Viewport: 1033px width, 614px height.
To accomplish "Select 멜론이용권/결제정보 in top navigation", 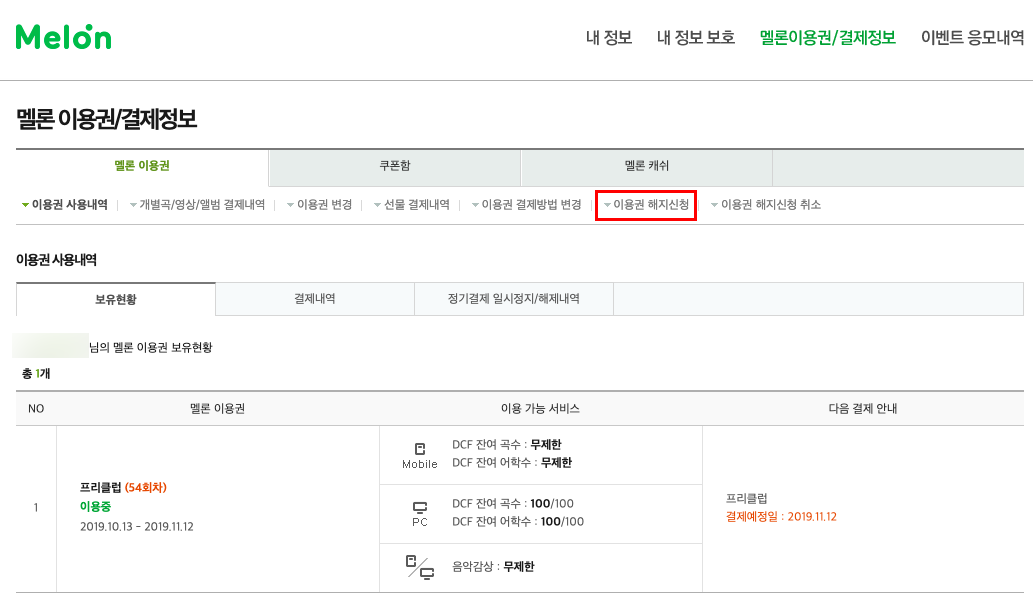I will pos(827,38).
